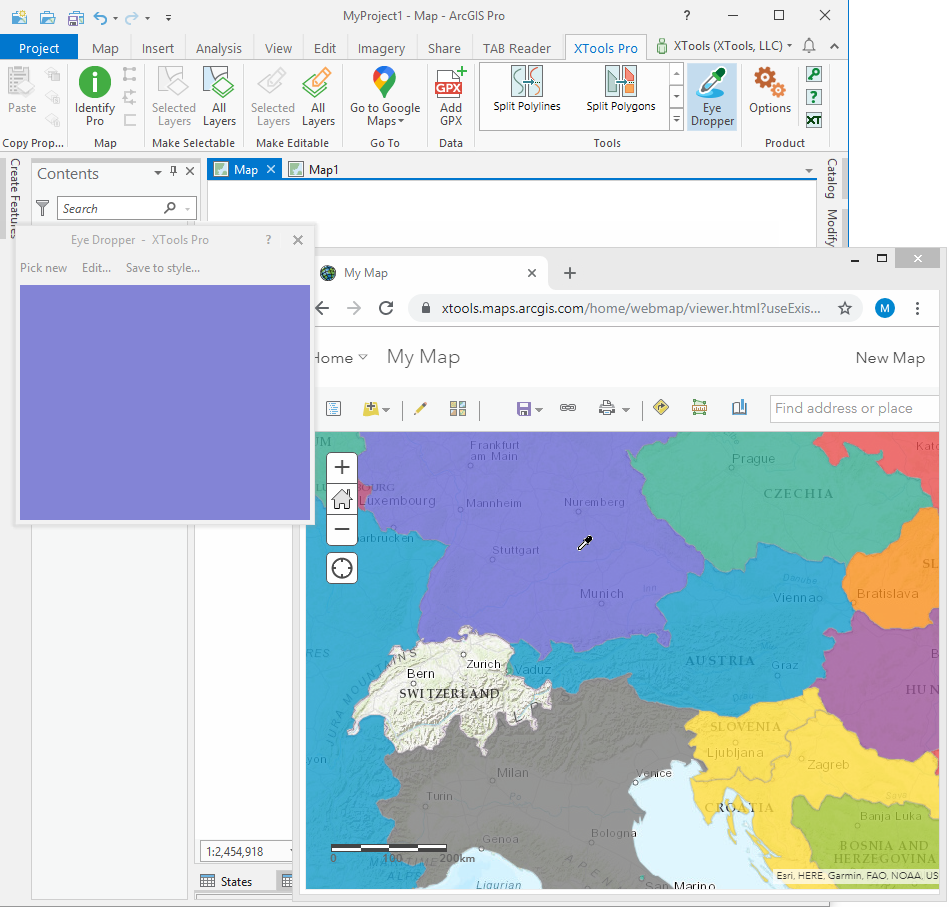This screenshot has width=949, height=907.
Task: Click the find my location button
Action: point(342,569)
